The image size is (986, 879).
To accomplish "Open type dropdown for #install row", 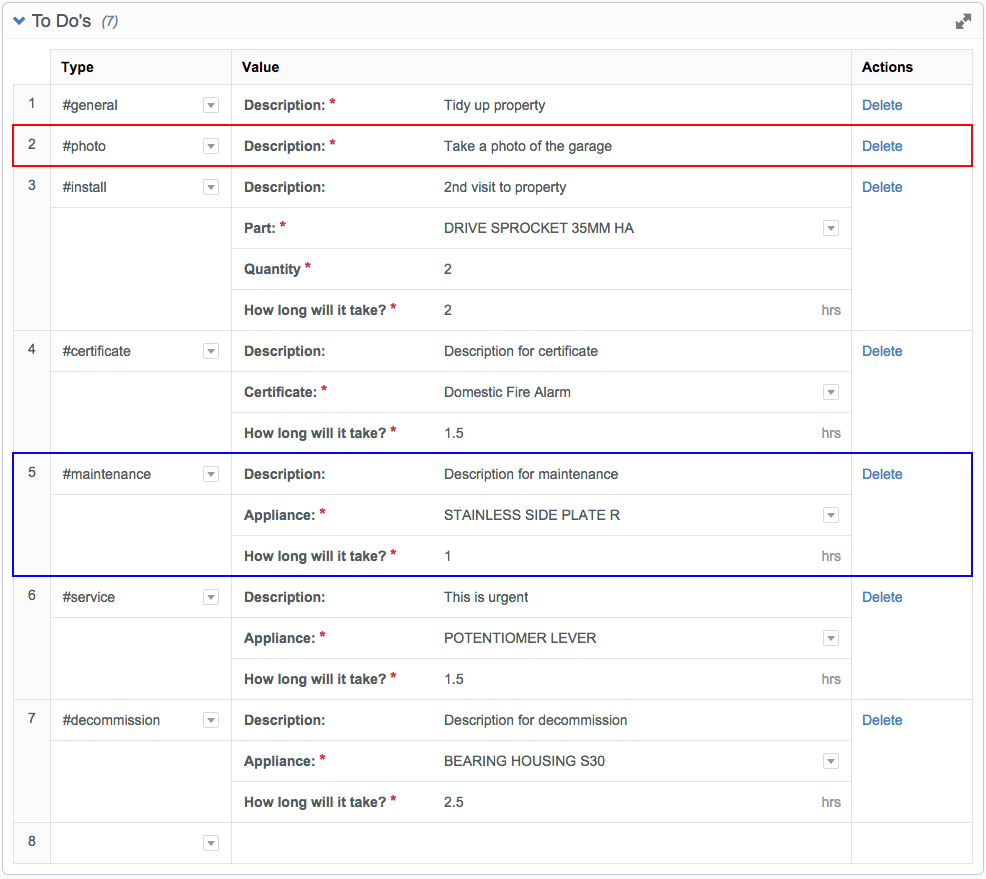I will pos(211,187).
